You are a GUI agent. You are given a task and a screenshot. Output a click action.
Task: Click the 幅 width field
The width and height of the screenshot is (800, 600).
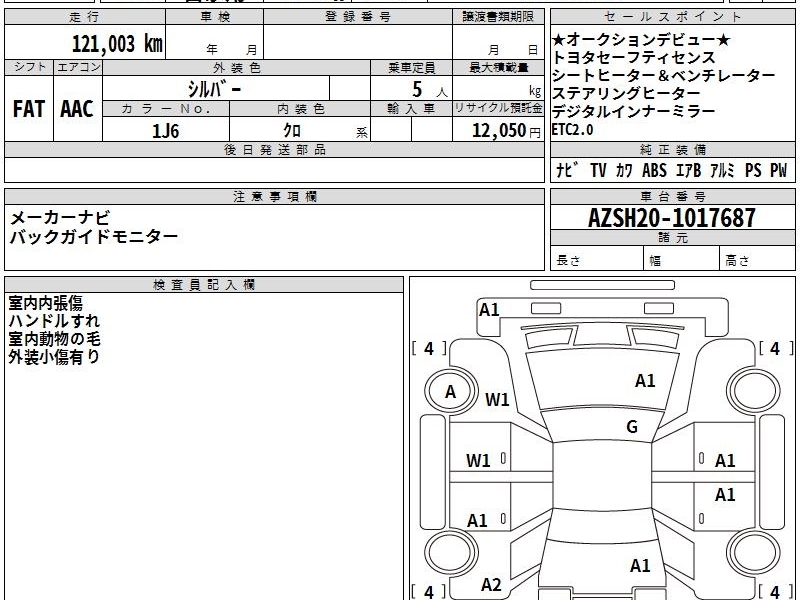682,260
